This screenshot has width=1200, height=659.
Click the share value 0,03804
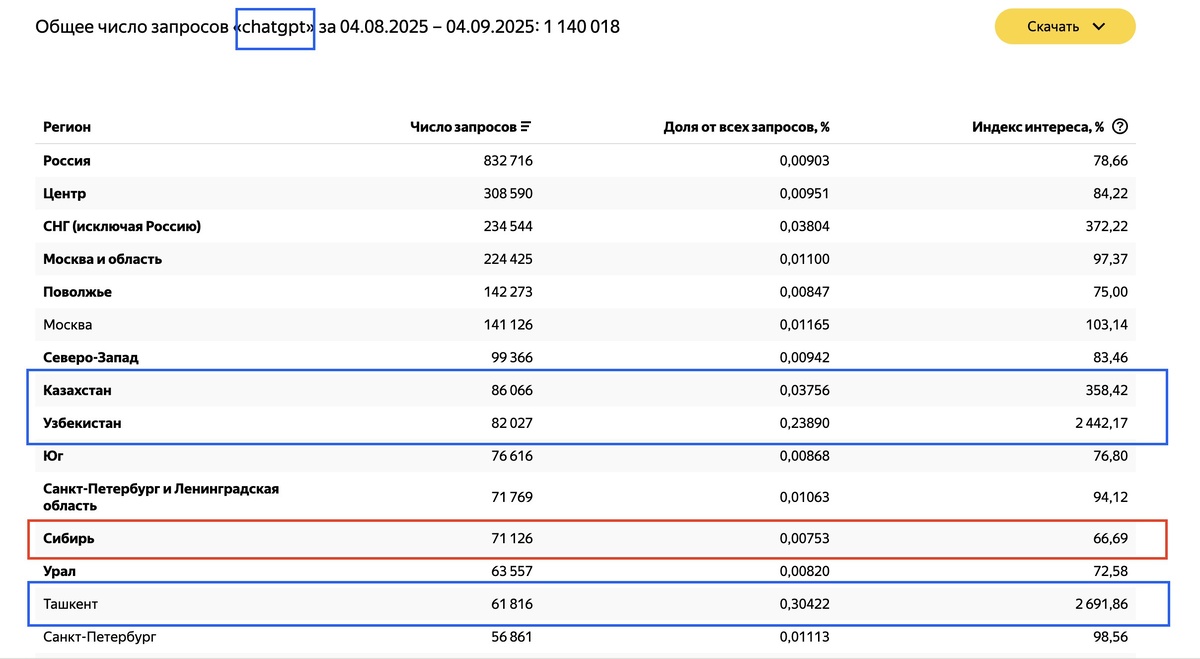click(804, 226)
